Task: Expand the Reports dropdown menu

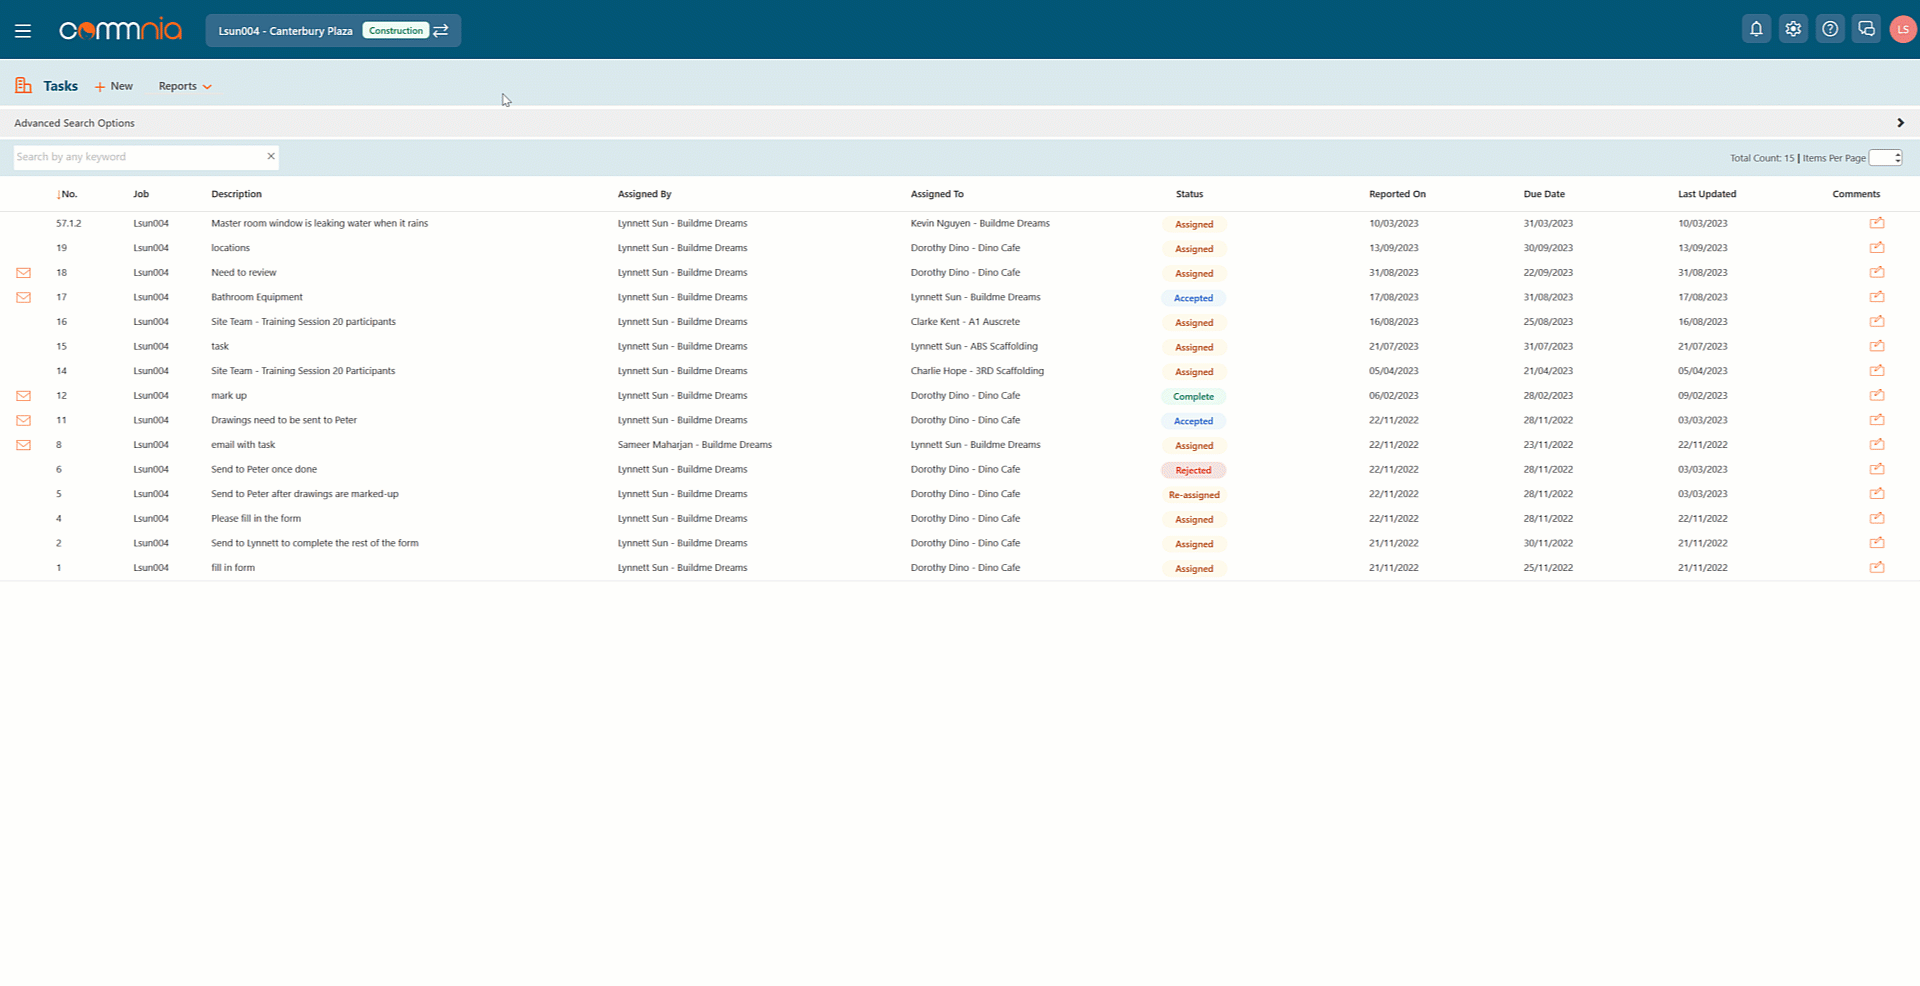Action: point(185,87)
